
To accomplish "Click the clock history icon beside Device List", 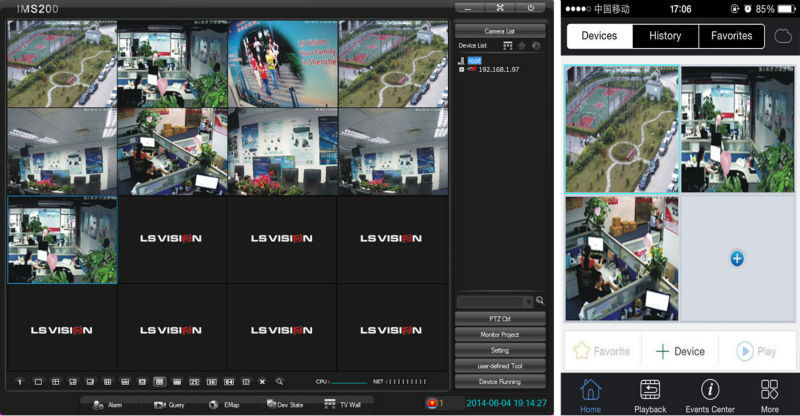I will (536, 46).
